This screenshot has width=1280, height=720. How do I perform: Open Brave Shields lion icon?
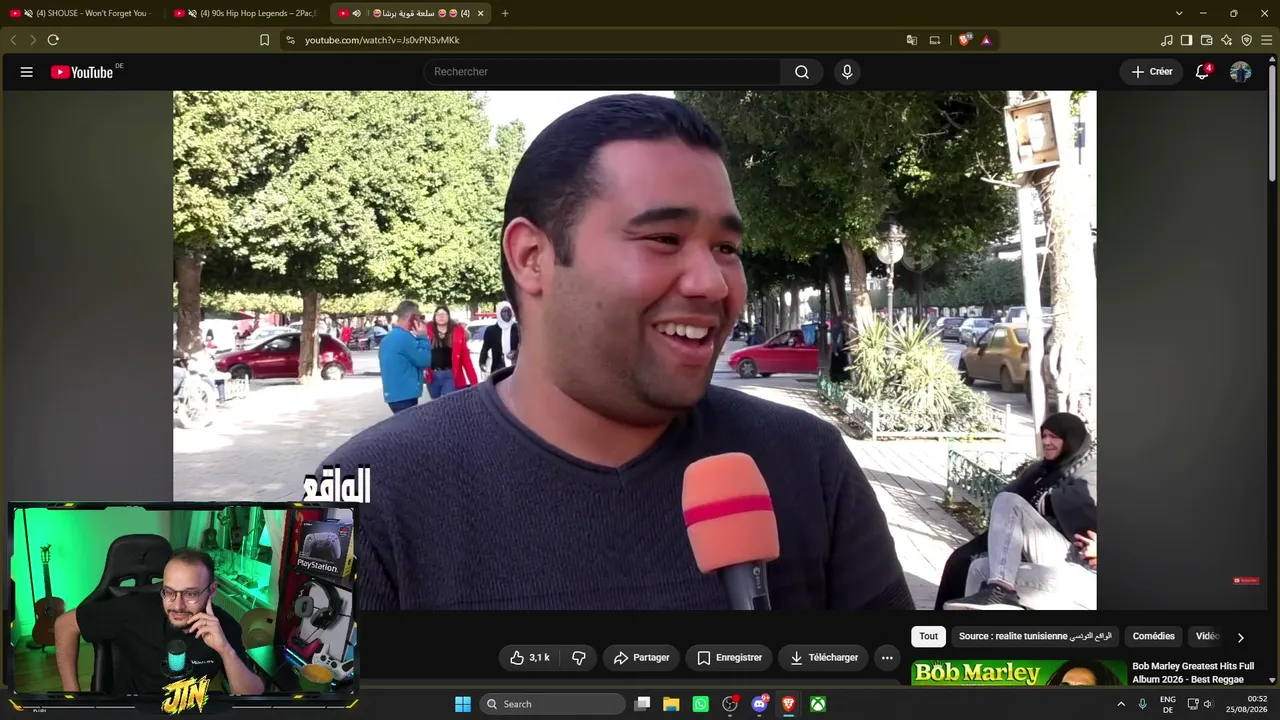[964, 40]
